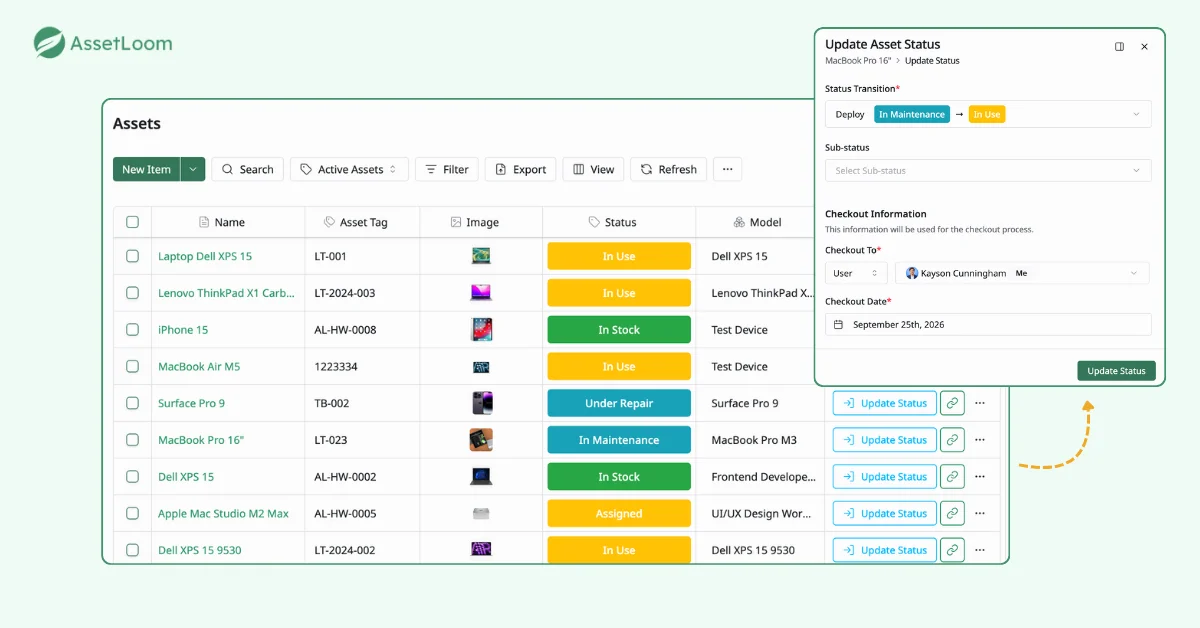Click the Name column header
Viewport: 1200px width, 628px height.
[x=229, y=222]
